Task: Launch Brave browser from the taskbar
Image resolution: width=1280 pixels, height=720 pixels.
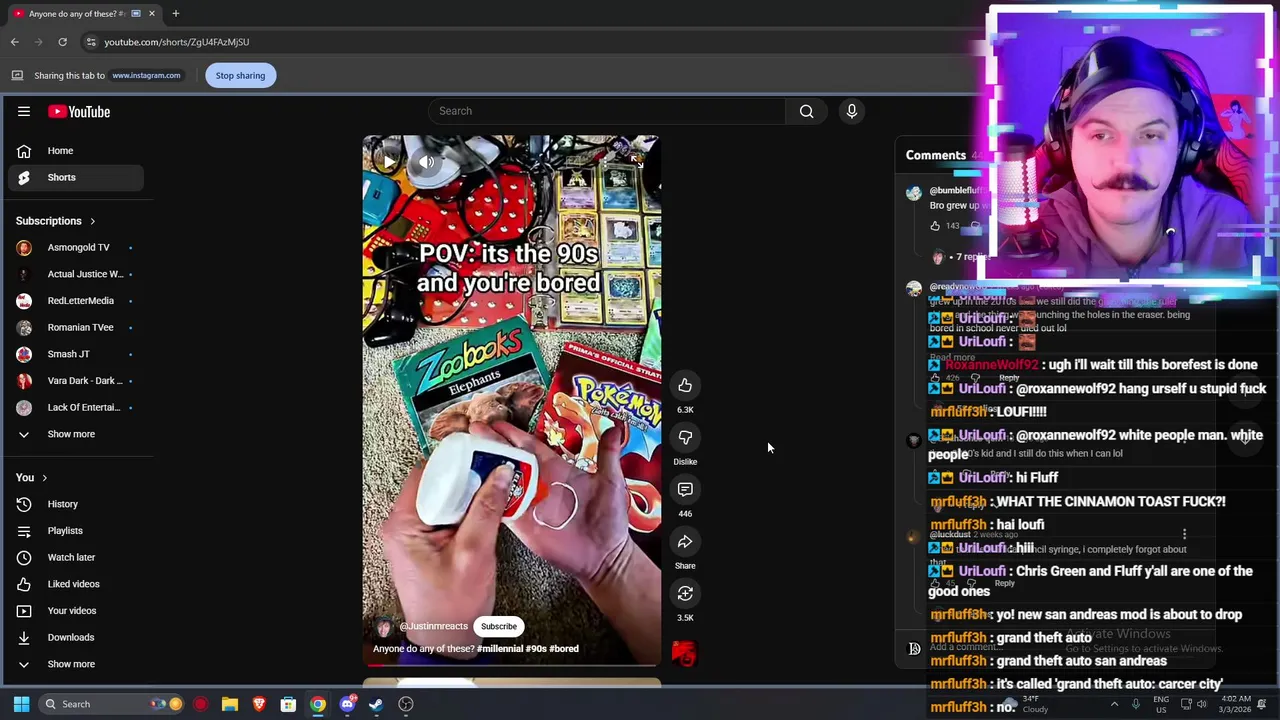Action: pos(259,704)
